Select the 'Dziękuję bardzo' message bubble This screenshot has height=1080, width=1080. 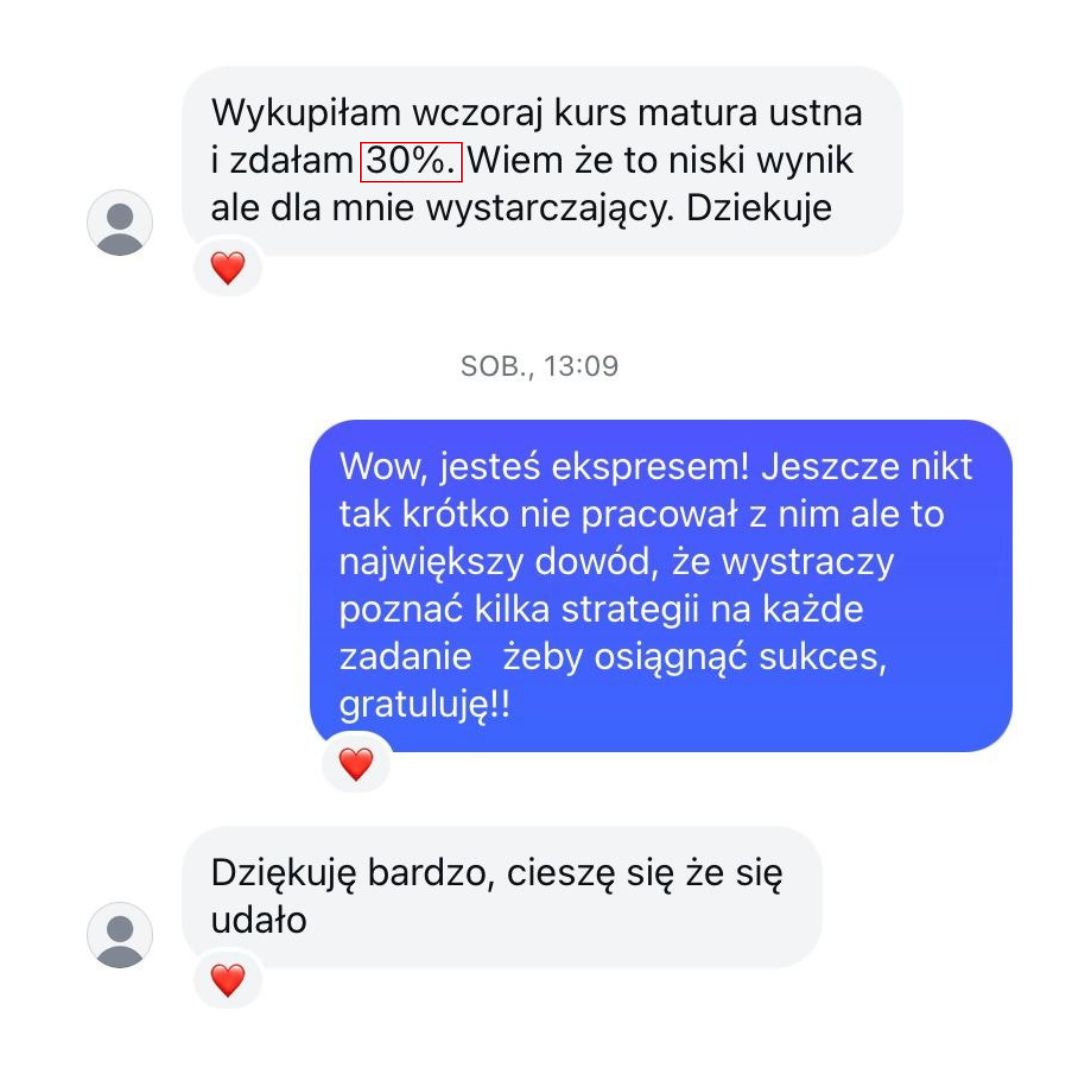(501, 897)
